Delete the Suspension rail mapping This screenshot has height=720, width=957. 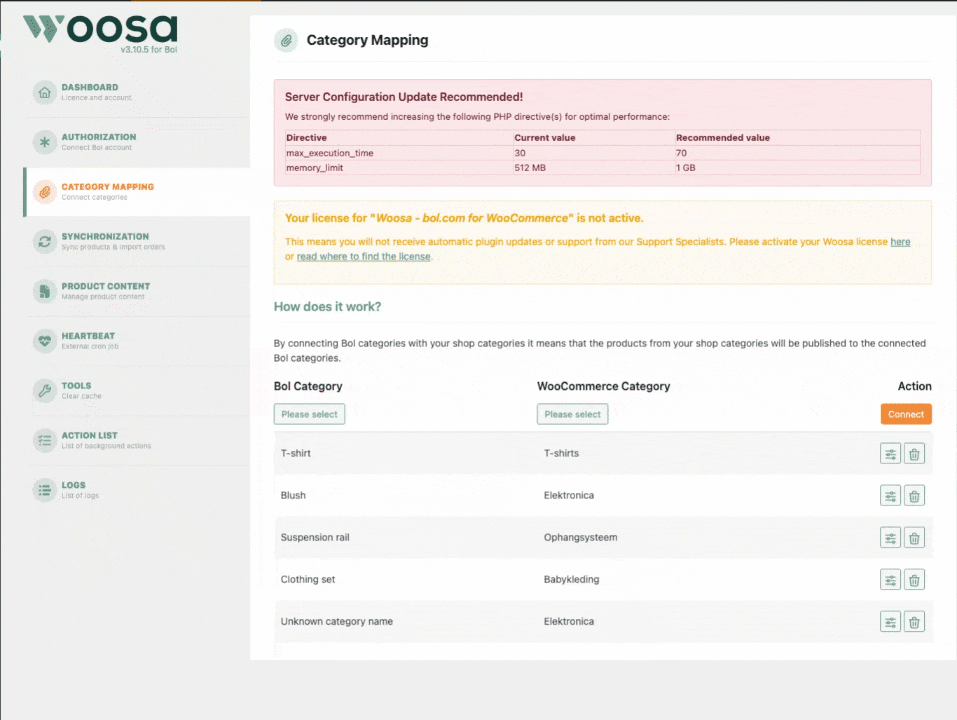point(914,538)
